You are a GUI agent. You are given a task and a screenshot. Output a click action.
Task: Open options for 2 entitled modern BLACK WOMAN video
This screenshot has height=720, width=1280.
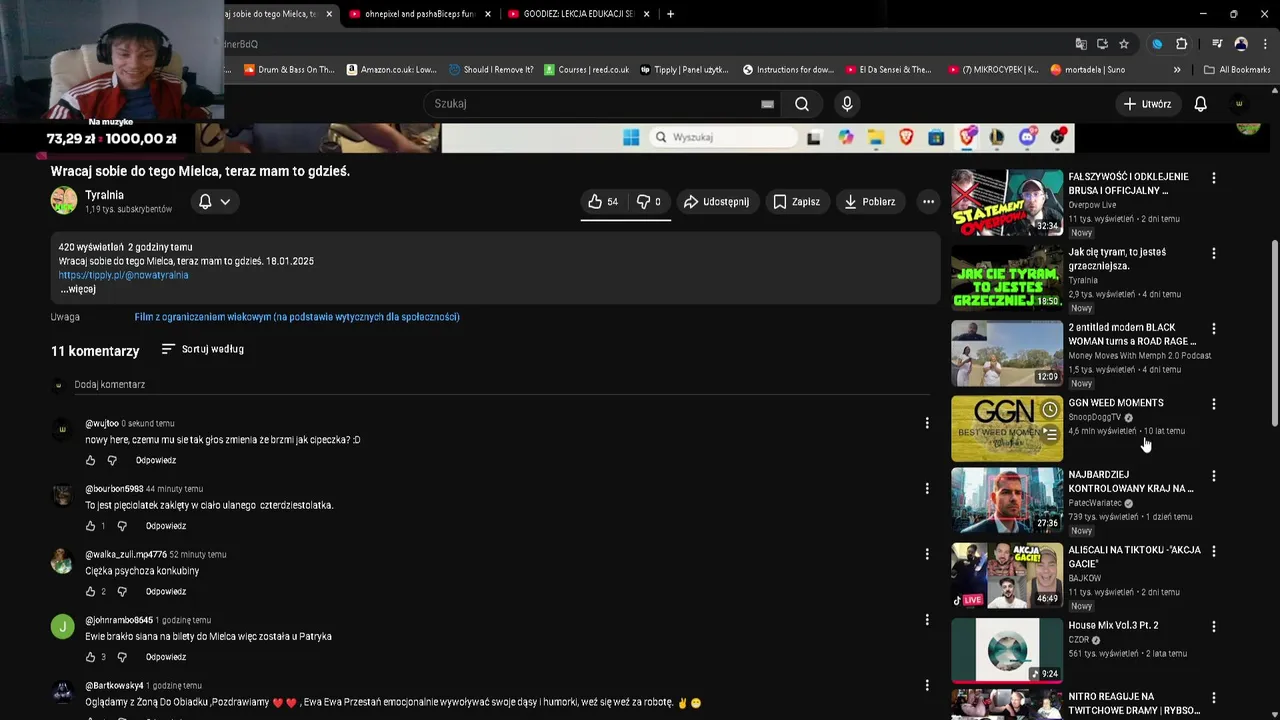(x=1214, y=328)
